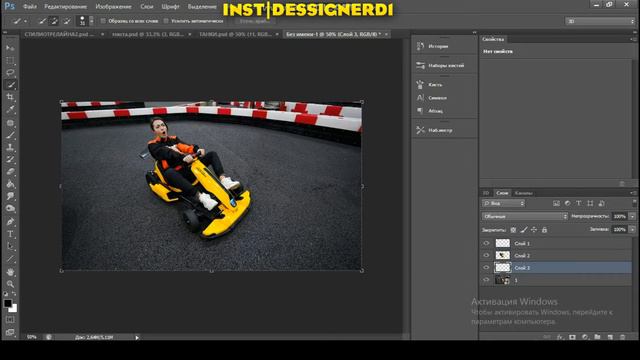The image size is (640, 360).
Task: Toggle lock image pixels brush icon
Action: (524, 230)
